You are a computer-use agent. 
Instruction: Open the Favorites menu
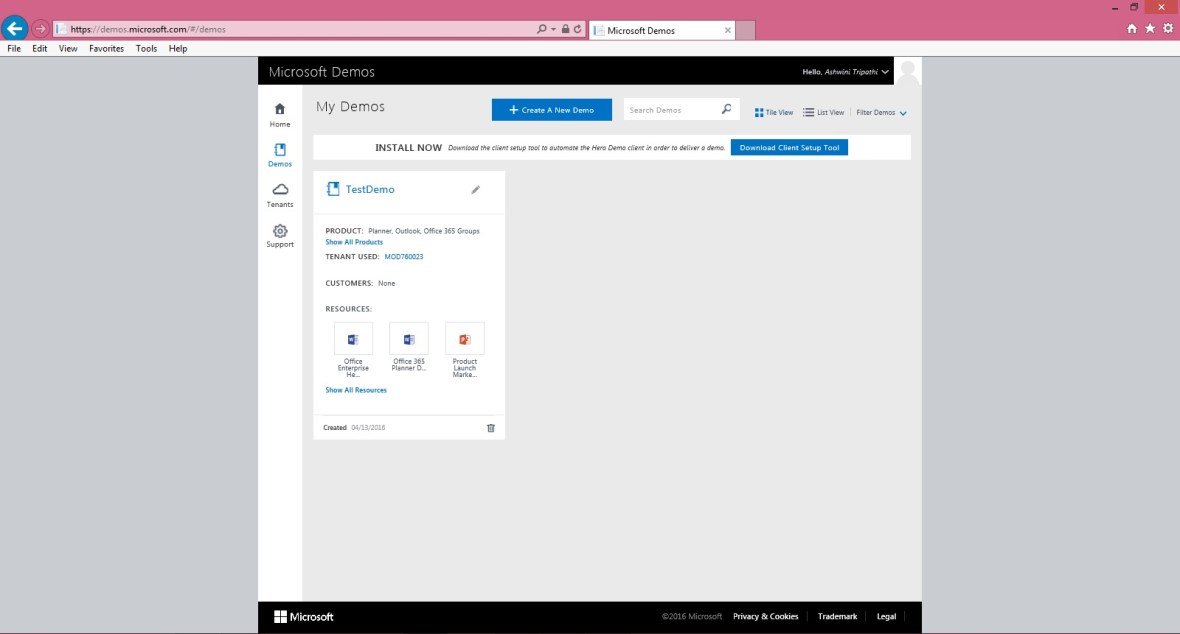click(x=106, y=48)
